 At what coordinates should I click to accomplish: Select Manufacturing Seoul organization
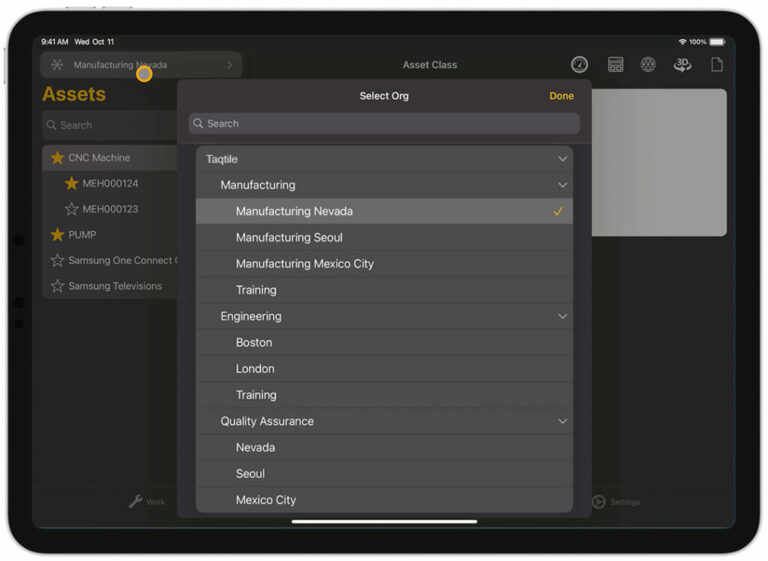pyautogui.click(x=289, y=238)
